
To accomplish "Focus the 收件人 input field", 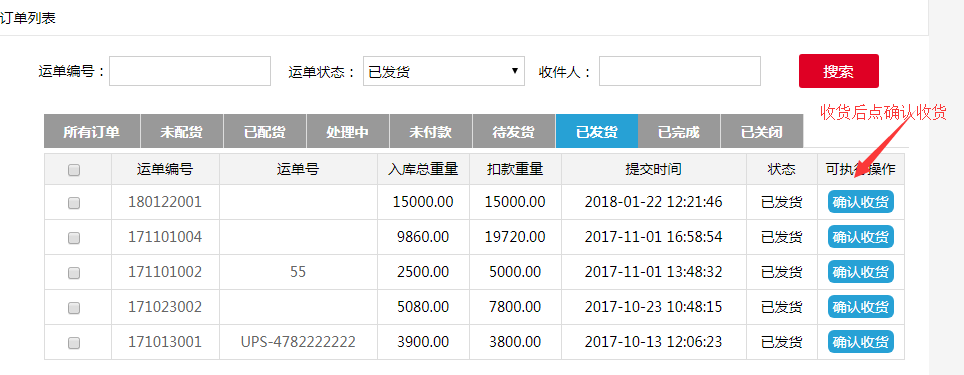I will pyautogui.click(x=680, y=71).
